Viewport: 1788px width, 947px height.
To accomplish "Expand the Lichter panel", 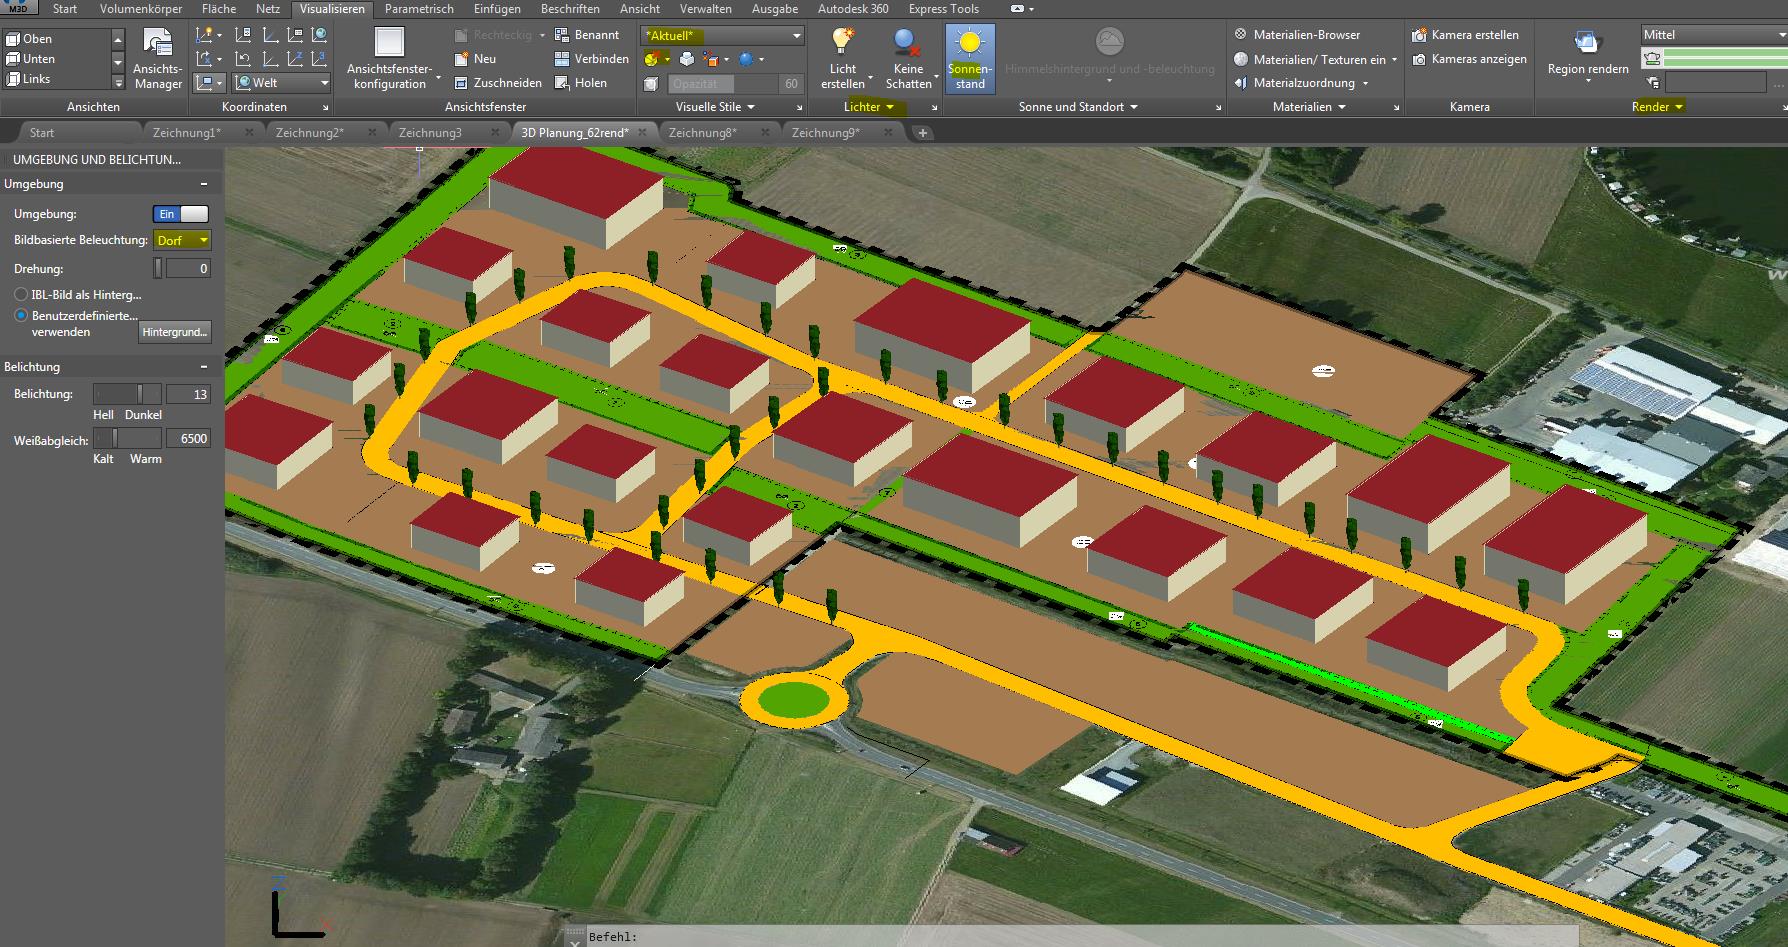I will [869, 107].
